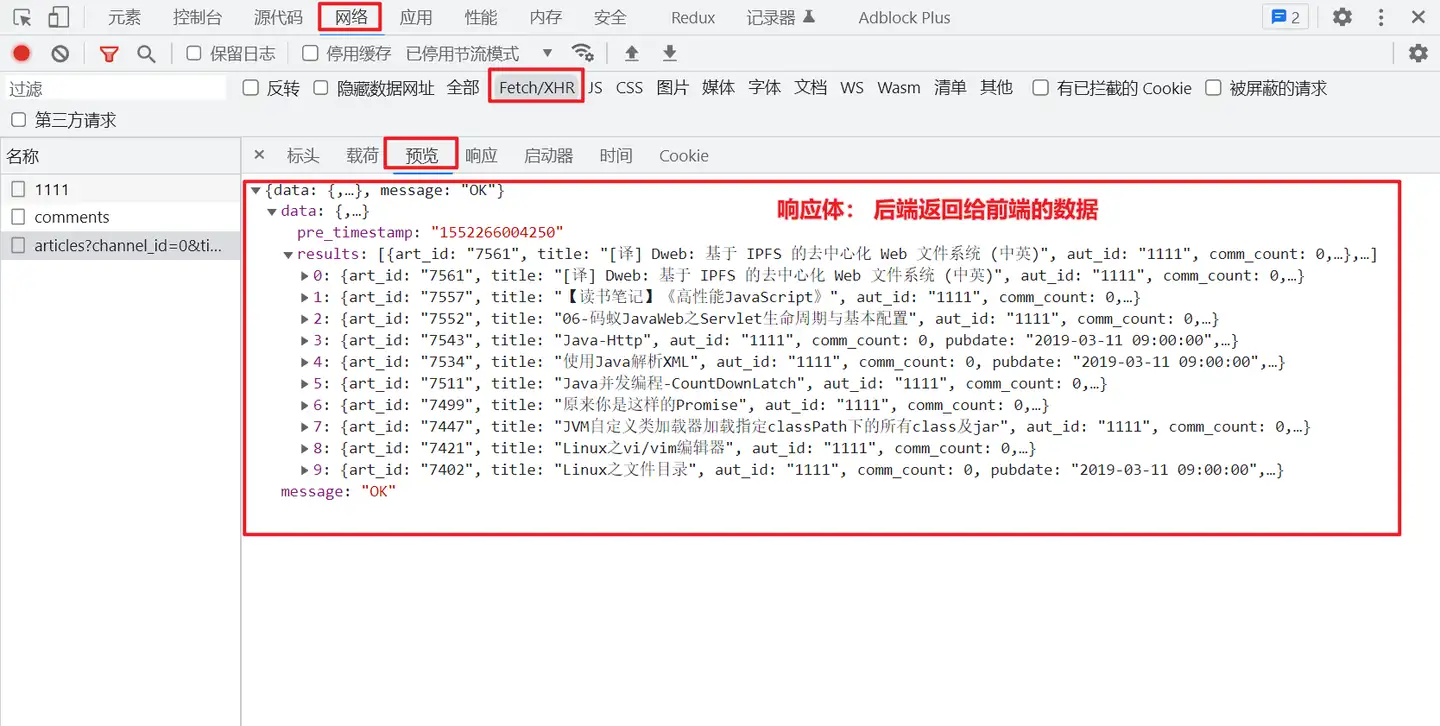Expand result item 0 with art_id 7561

coord(305,276)
